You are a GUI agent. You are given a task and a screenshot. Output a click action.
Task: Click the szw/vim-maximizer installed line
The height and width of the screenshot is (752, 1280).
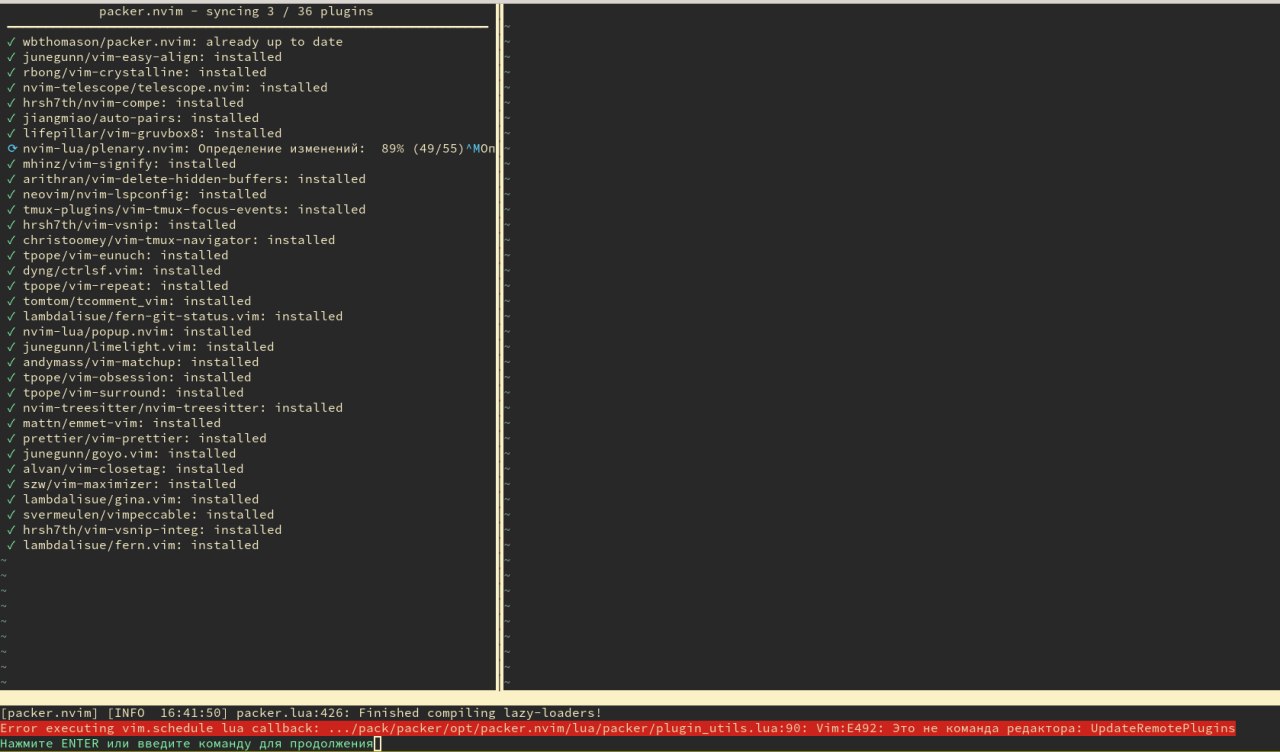click(121, 484)
